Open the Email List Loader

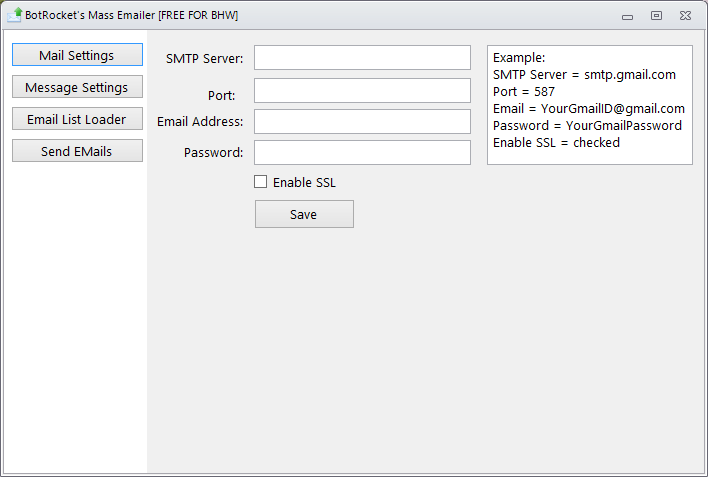pos(77,119)
